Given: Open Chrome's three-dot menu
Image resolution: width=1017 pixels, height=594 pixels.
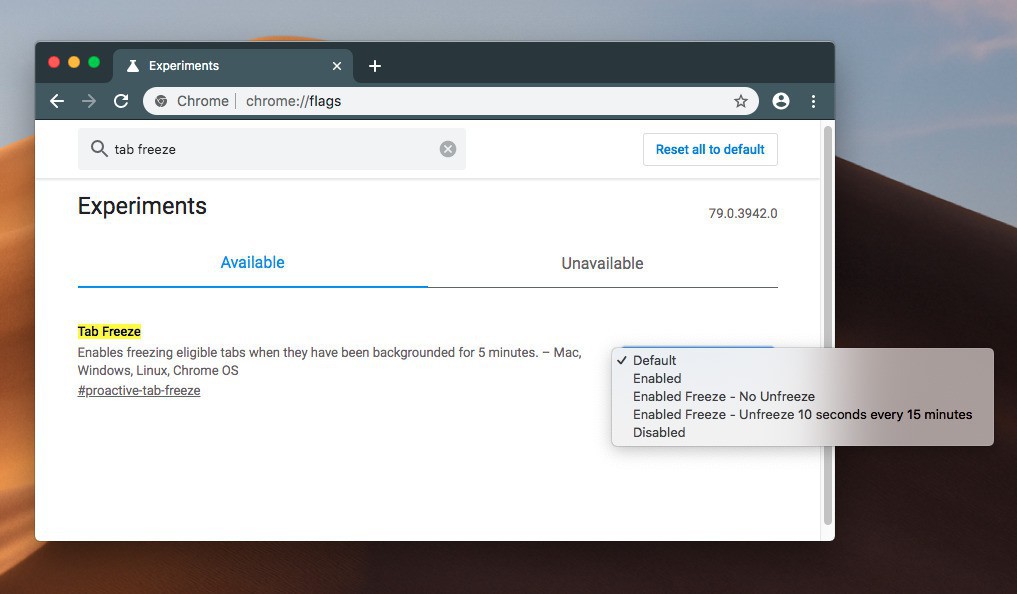Looking at the screenshot, I should coord(813,101).
